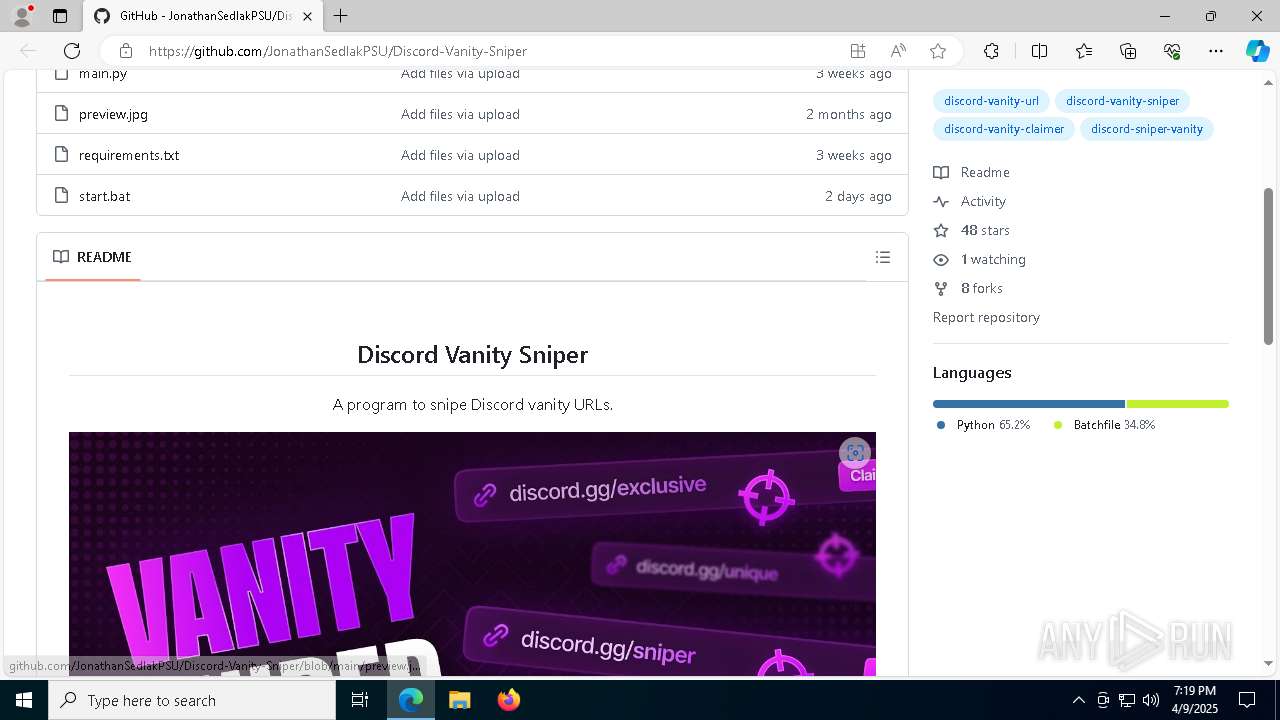Click the scrollbar down arrow
Screen dimensions: 1280x720
click(1268, 663)
